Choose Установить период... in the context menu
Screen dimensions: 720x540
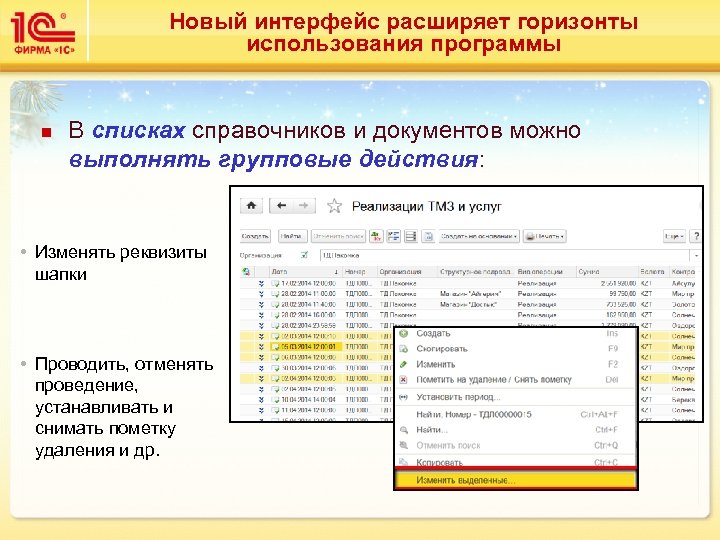point(516,398)
